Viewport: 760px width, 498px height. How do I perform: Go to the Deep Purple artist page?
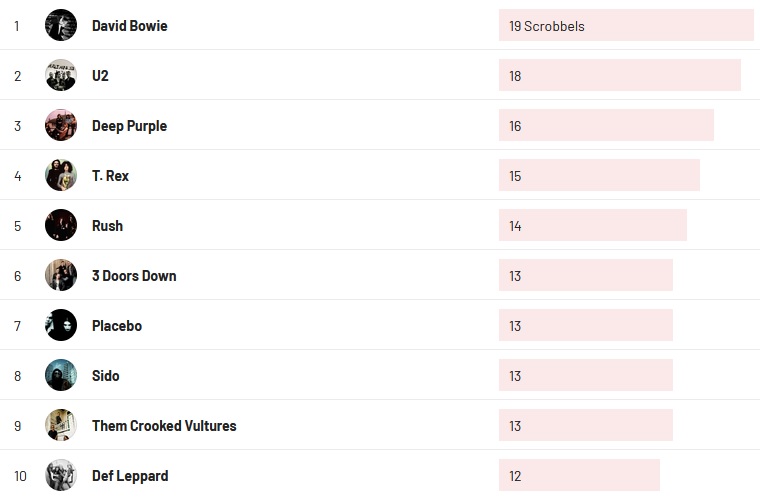(129, 126)
